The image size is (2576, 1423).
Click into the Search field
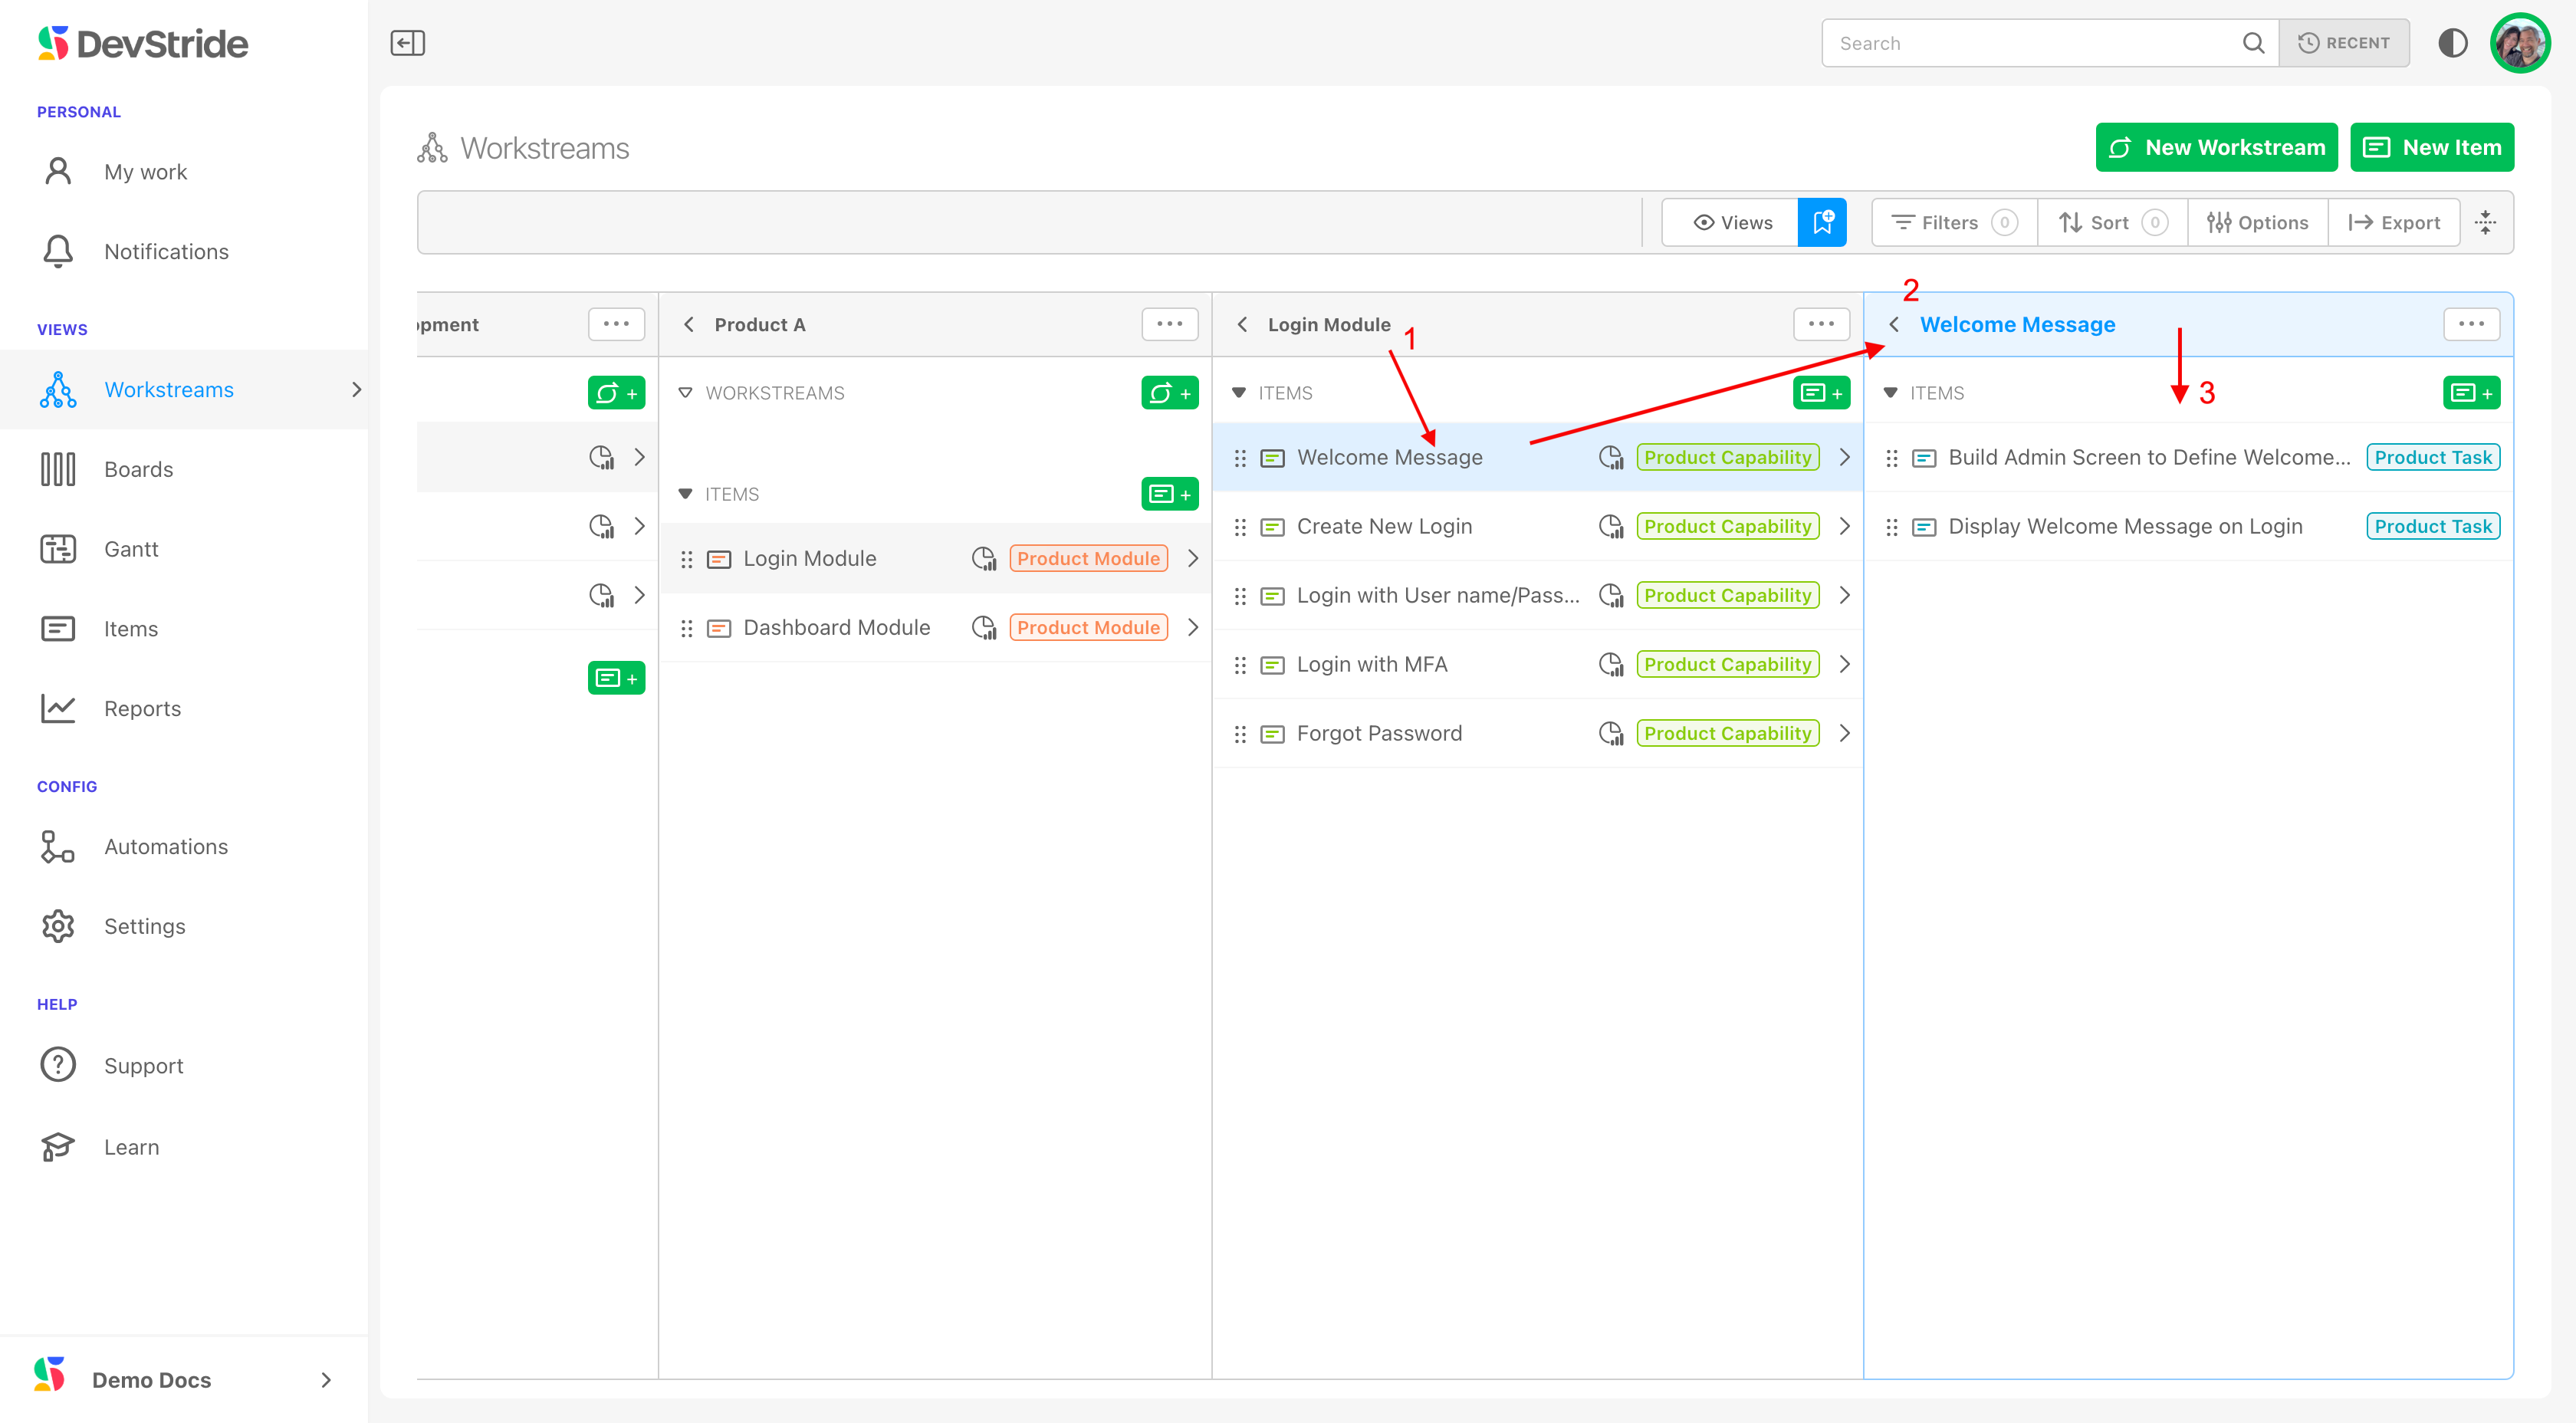pos(2030,43)
